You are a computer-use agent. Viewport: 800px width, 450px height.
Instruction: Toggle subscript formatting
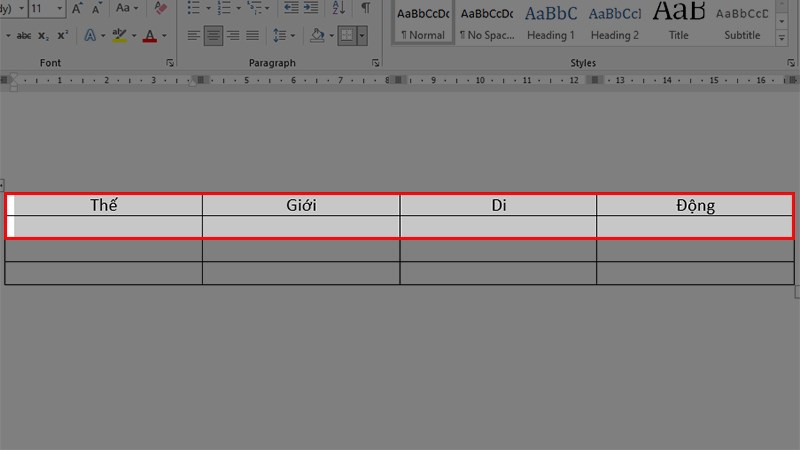(x=44, y=36)
